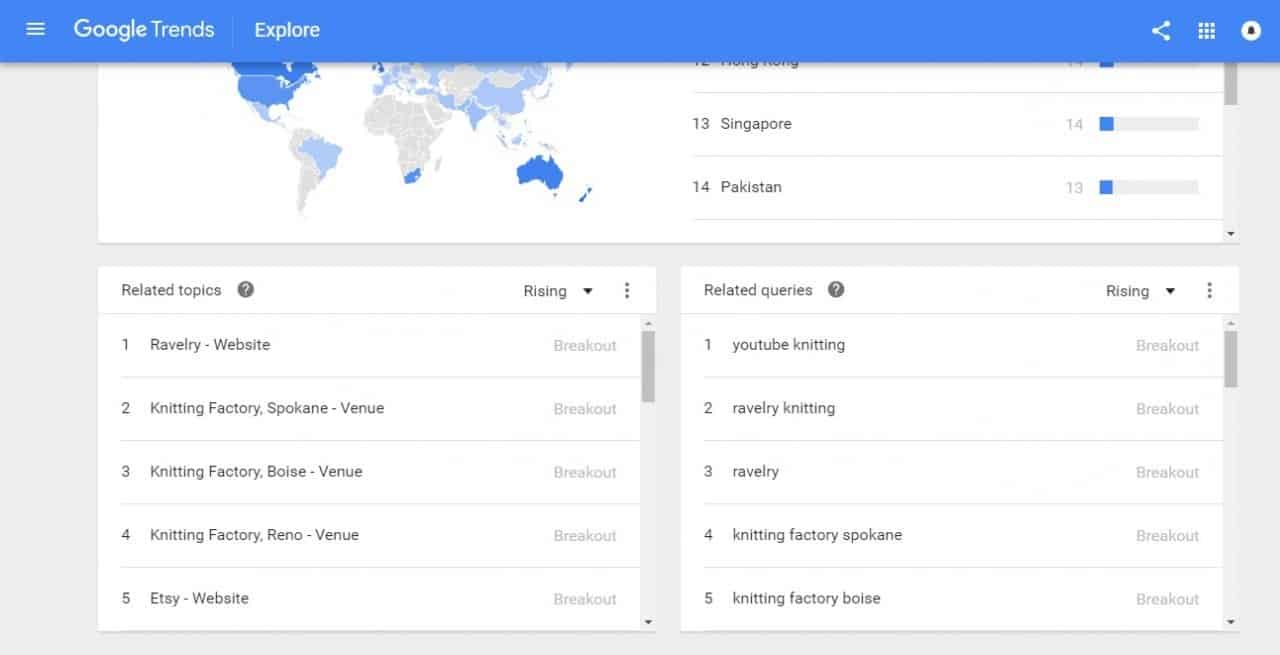The height and width of the screenshot is (655, 1280).
Task: Open the Related topics Rising dropdown
Action: pos(558,291)
